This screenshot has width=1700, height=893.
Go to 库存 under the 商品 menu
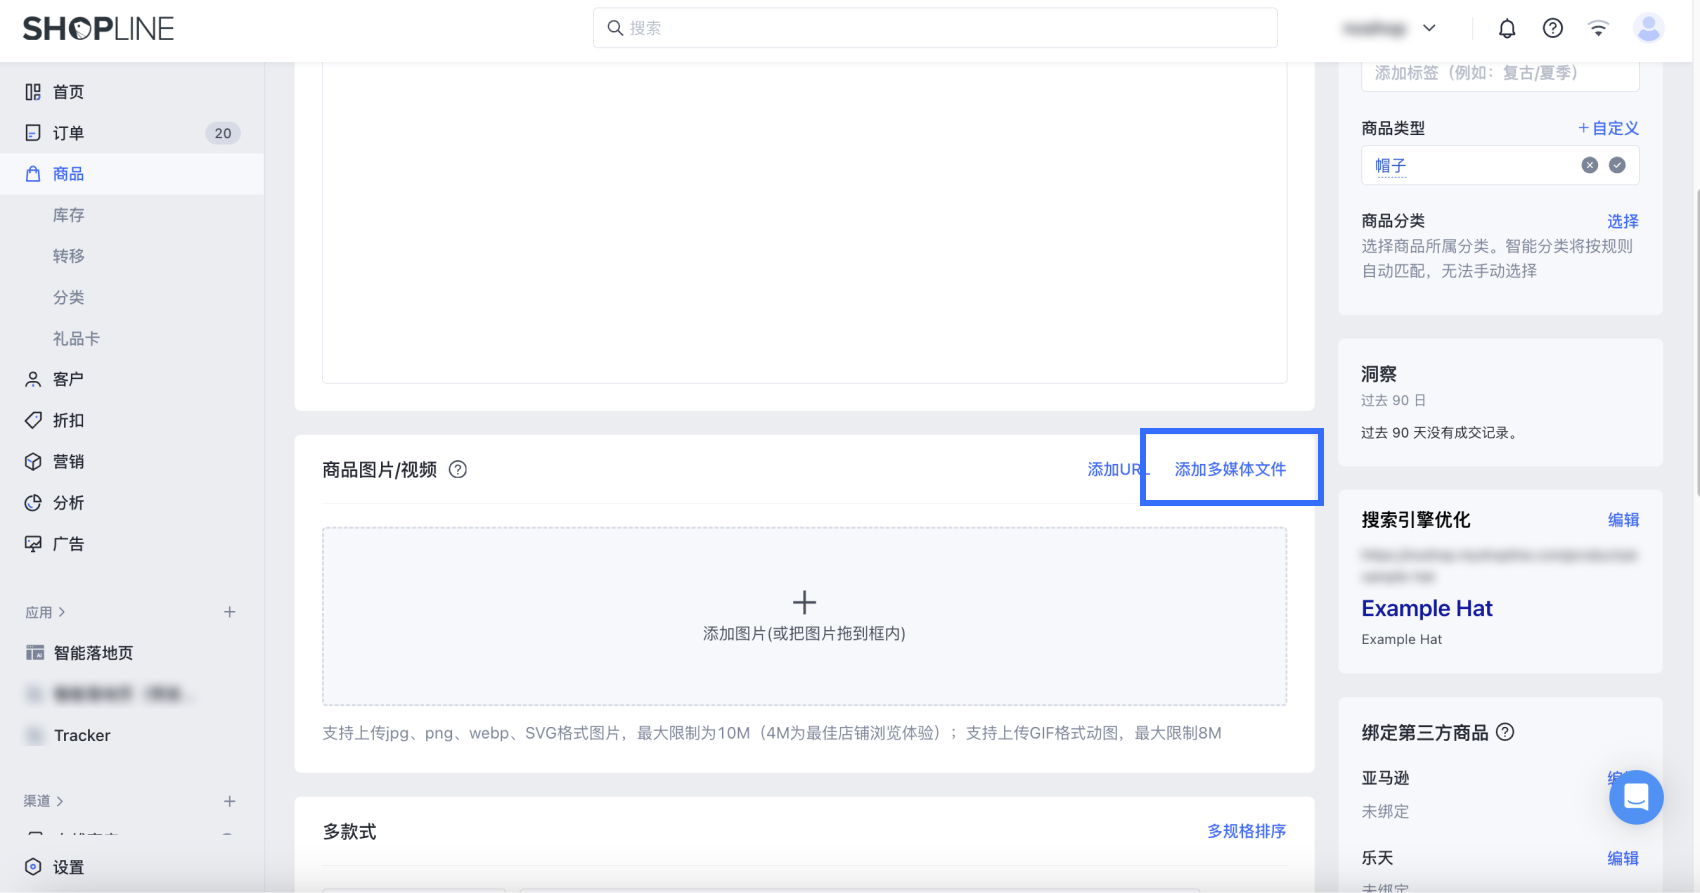(x=68, y=215)
